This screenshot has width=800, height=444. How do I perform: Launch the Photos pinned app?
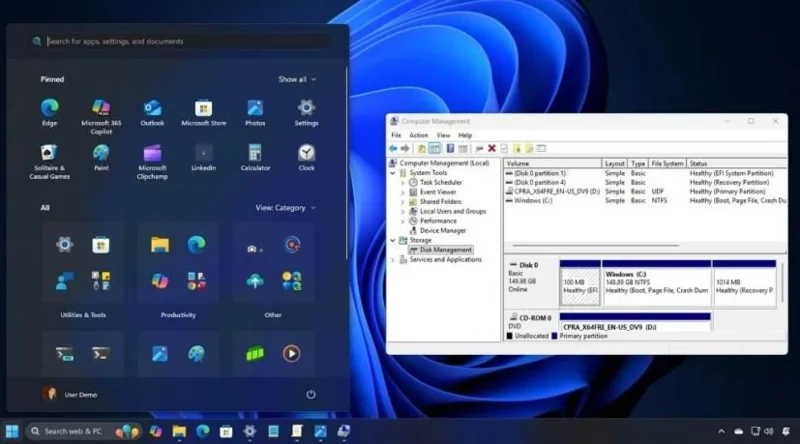point(255,112)
